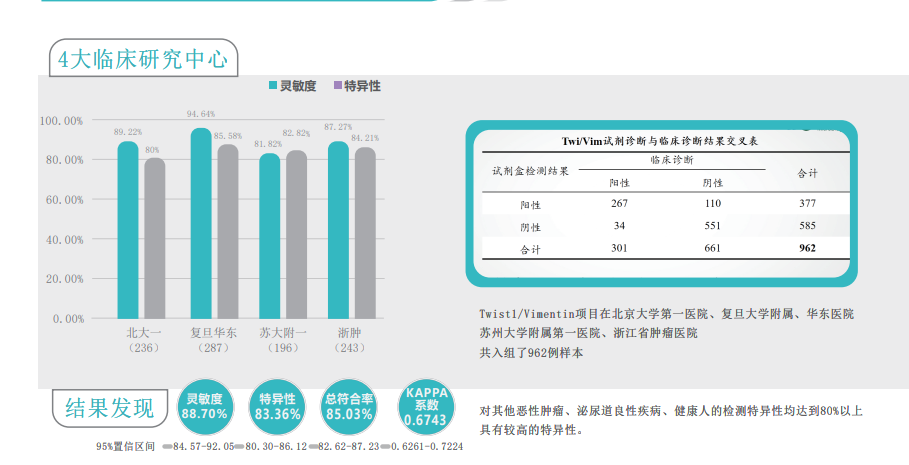The image size is (909, 465).
Task: Select the bold 962 total cell
Action: pos(807,248)
